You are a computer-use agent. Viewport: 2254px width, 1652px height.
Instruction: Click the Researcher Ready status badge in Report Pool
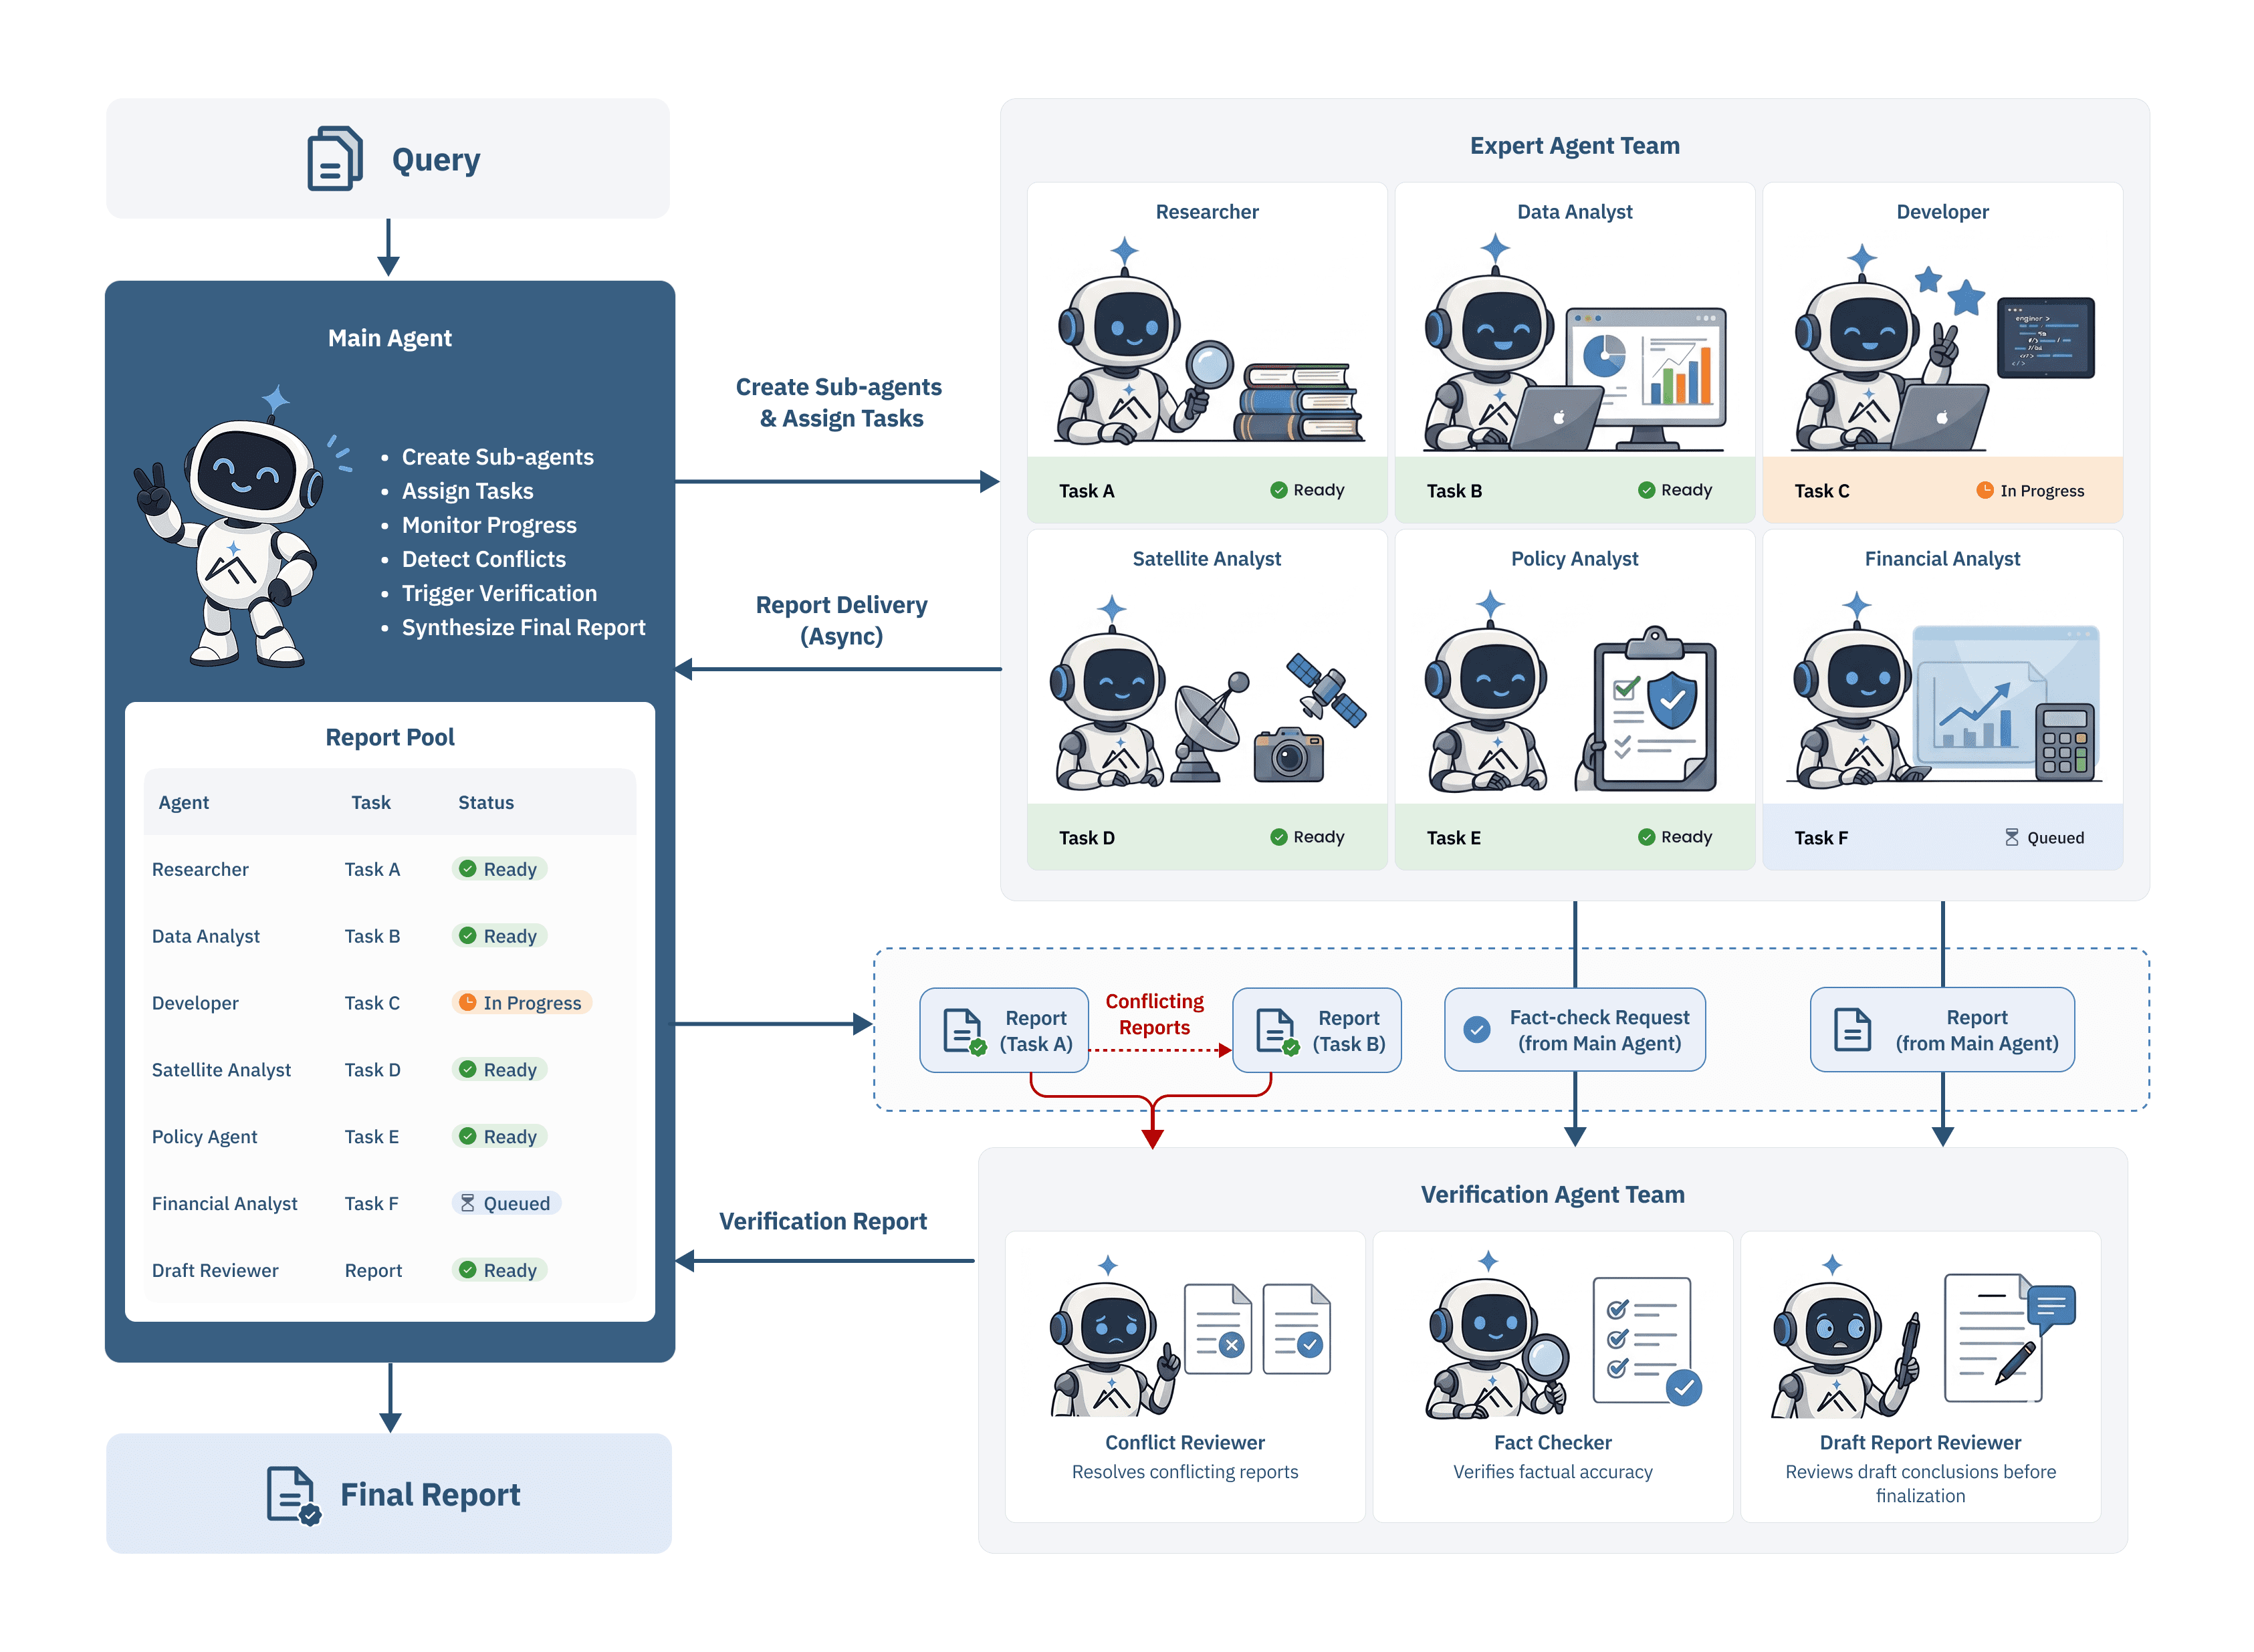499,869
